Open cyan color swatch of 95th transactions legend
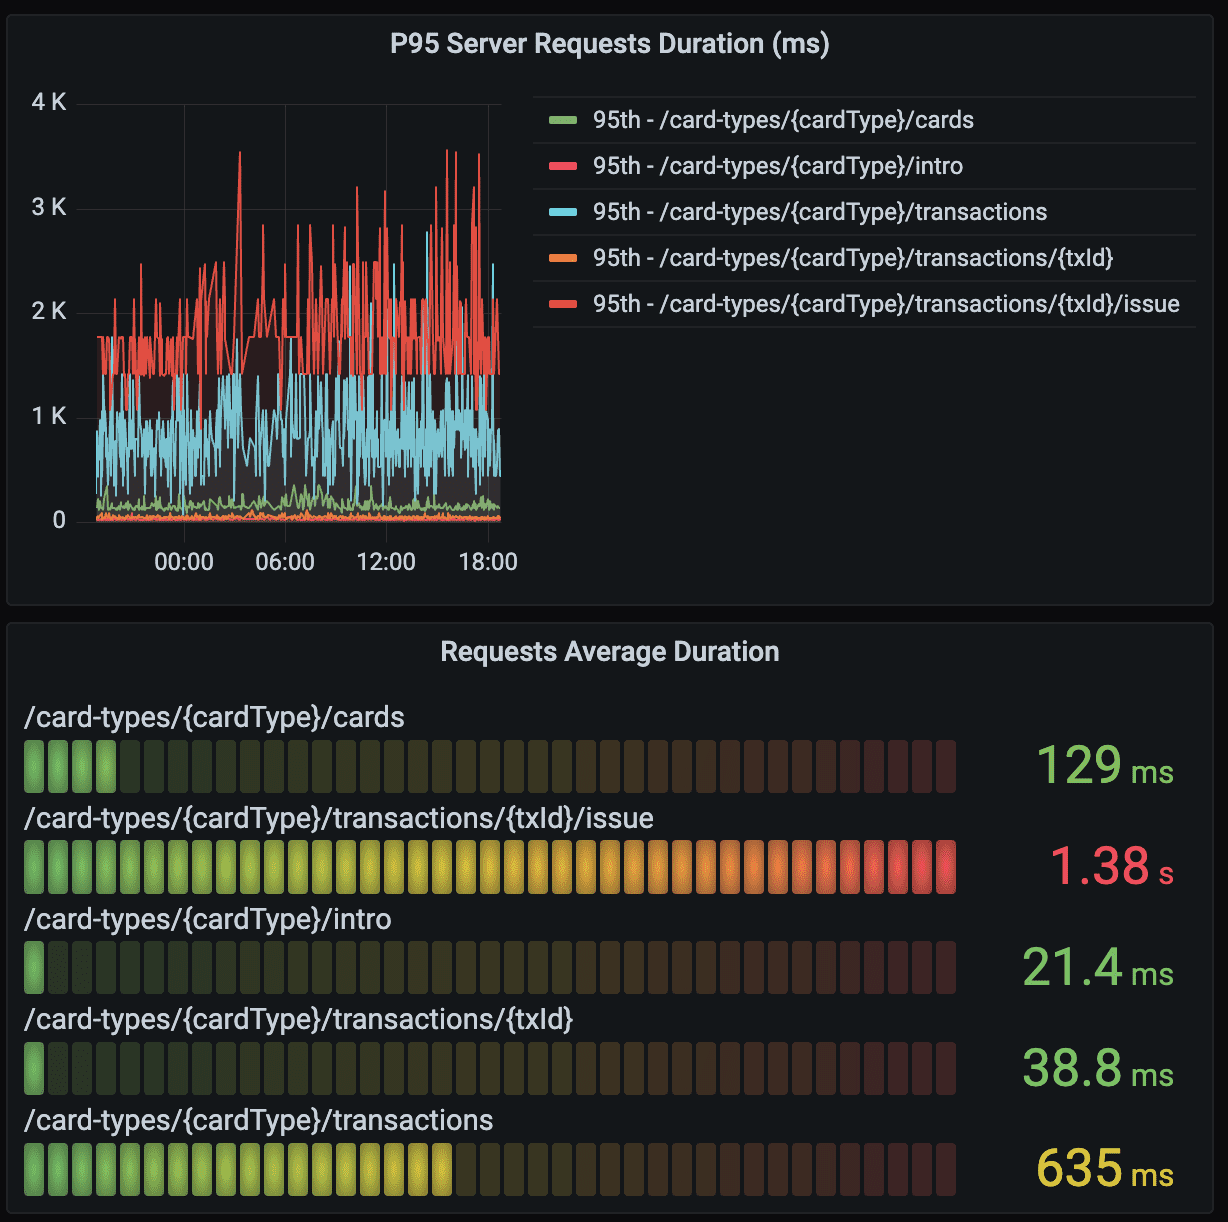Viewport: 1228px width, 1222px height. click(x=563, y=212)
